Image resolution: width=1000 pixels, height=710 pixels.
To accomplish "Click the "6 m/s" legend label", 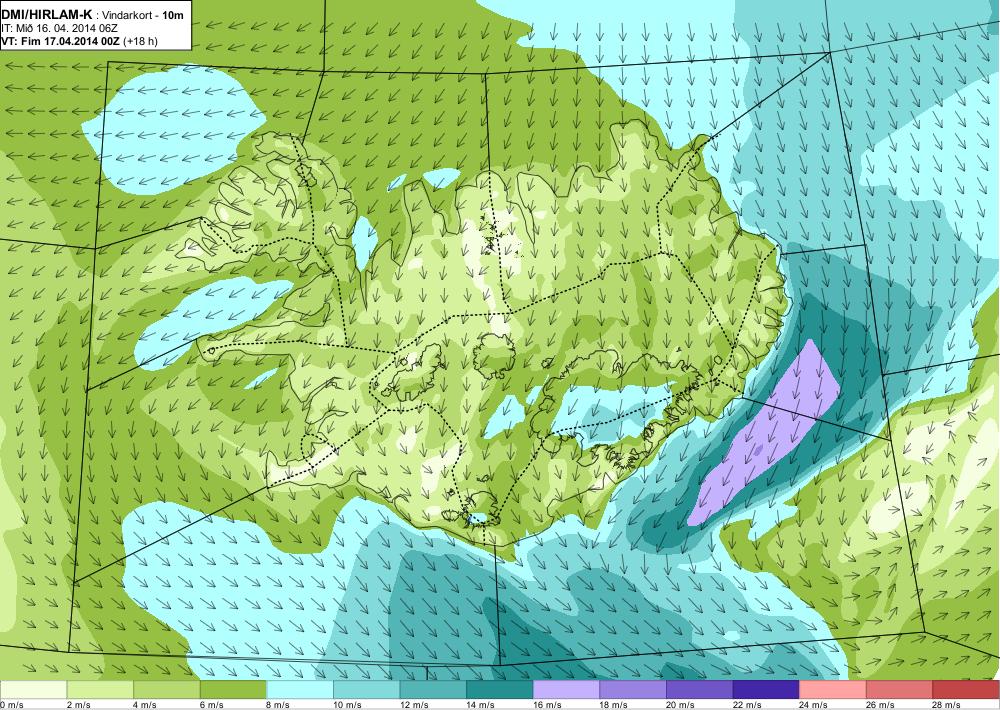I will coord(212,704).
